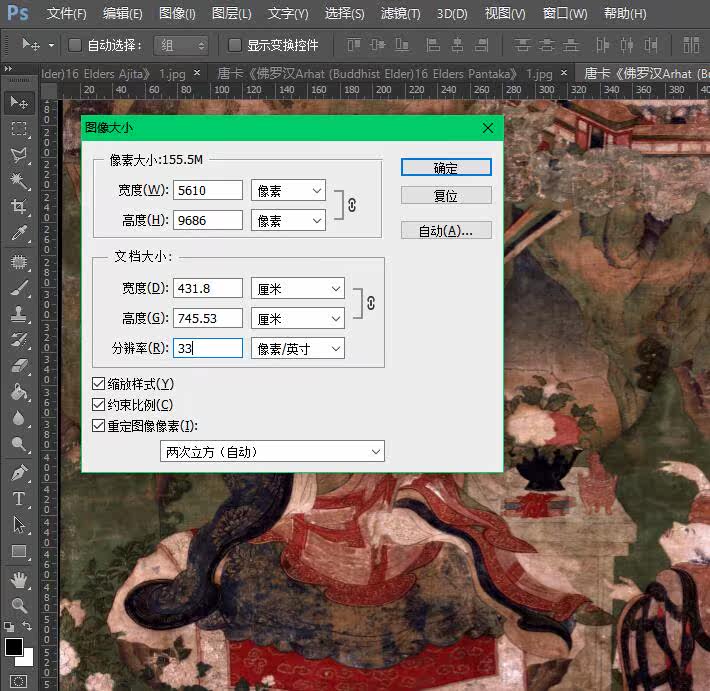710x691 pixels.
Task: Select the Move tool in the toolbox
Action: pos(19,103)
